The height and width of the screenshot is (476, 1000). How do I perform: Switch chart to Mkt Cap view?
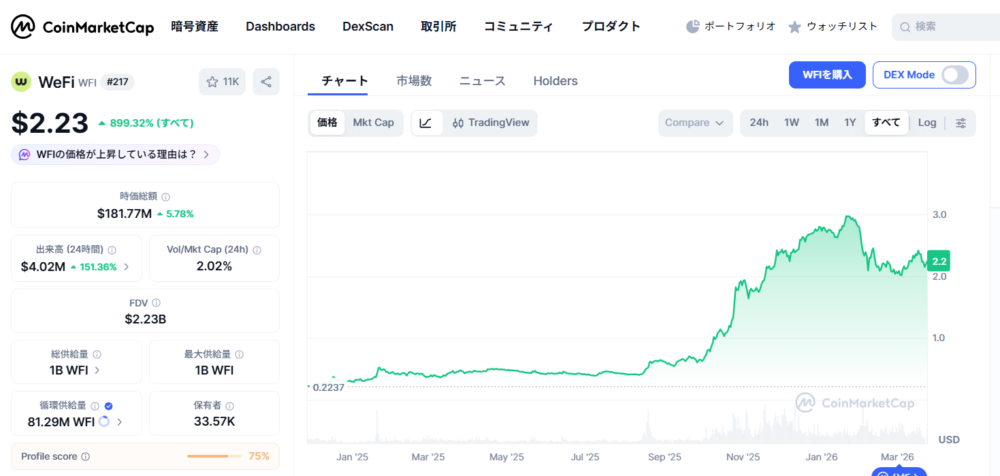(x=373, y=123)
